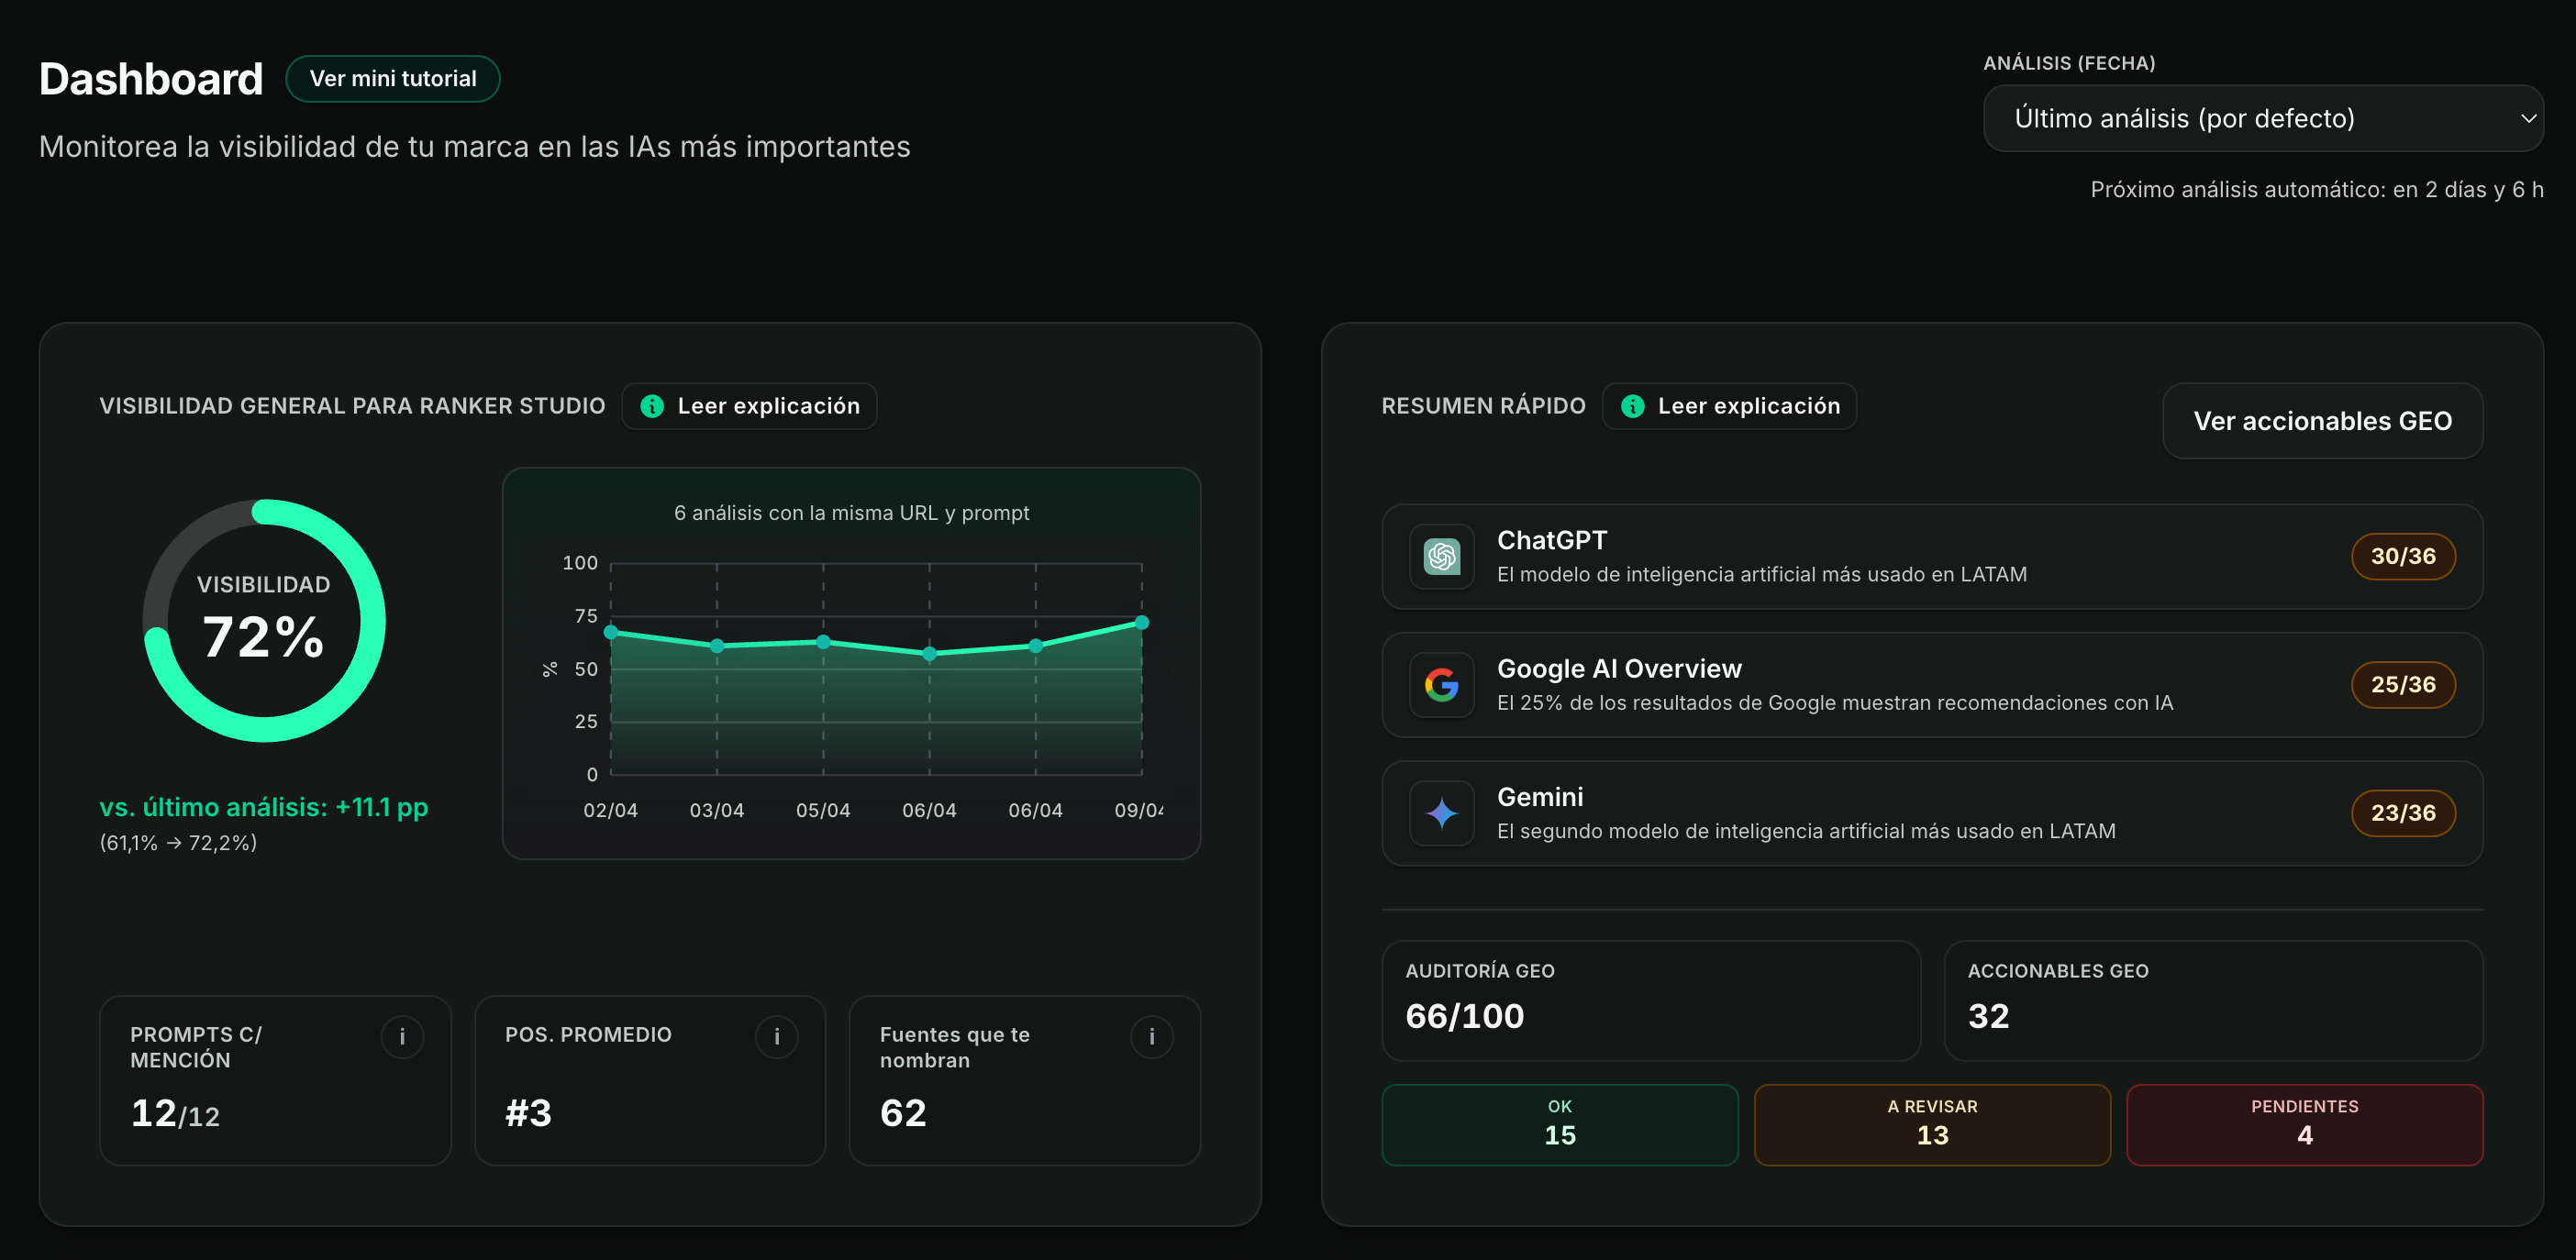Image resolution: width=2576 pixels, height=1260 pixels.
Task: Open the Auditoría GEO 66/100 card
Action: [1650, 1001]
